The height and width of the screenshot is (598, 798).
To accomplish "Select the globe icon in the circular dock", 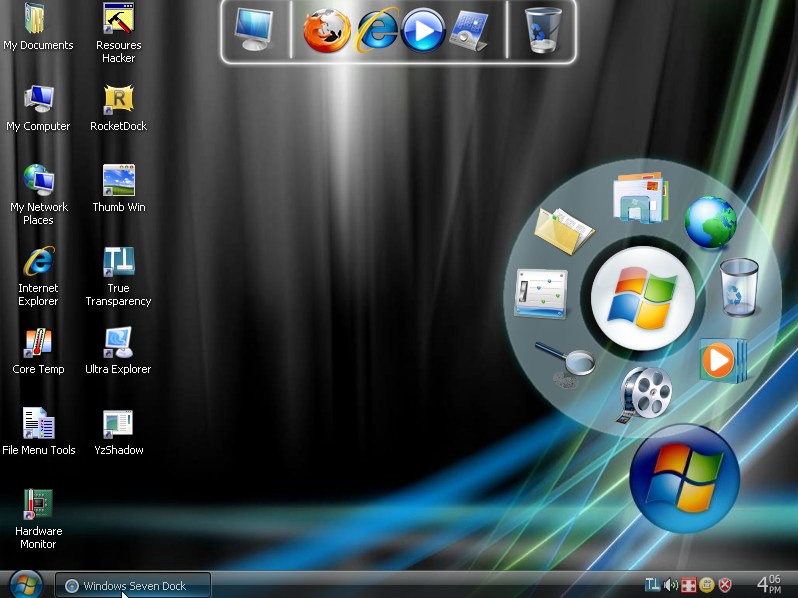I will coord(710,222).
